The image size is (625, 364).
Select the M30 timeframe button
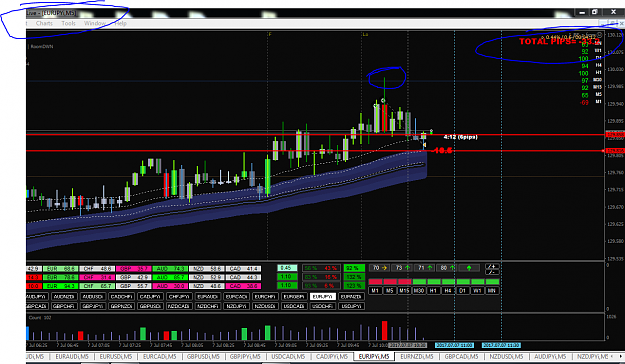(x=419, y=291)
